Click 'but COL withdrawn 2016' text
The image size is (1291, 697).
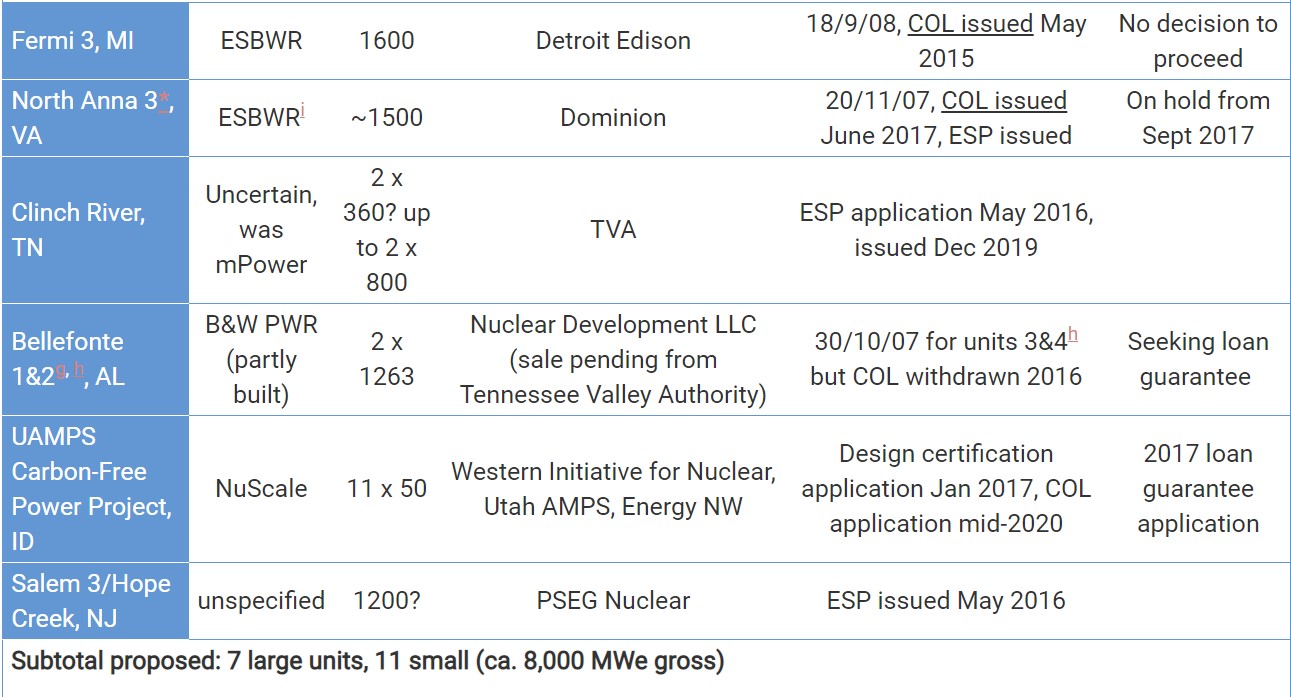point(946,377)
